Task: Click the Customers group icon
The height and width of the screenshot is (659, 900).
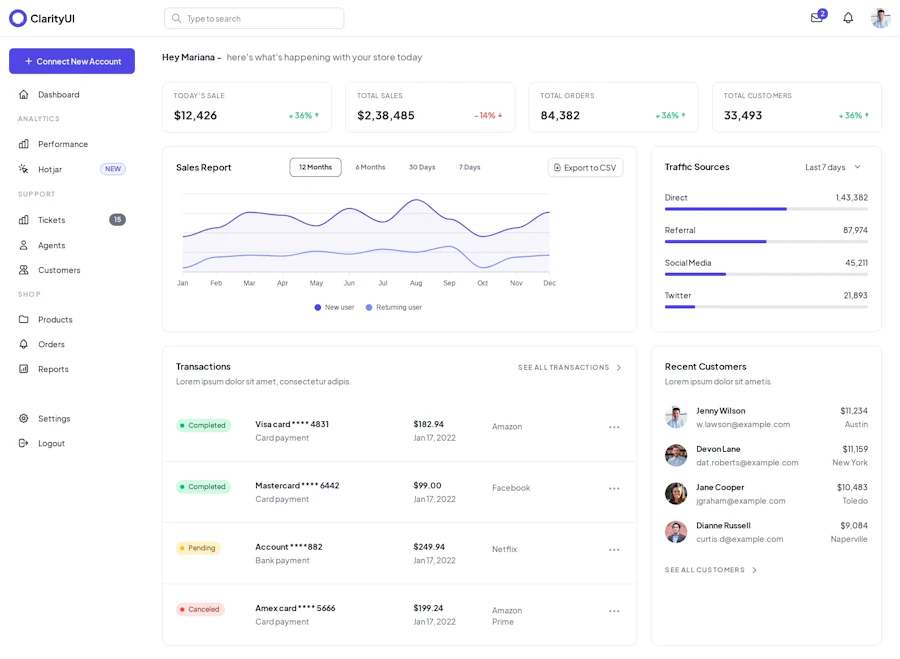Action: pos(24,270)
